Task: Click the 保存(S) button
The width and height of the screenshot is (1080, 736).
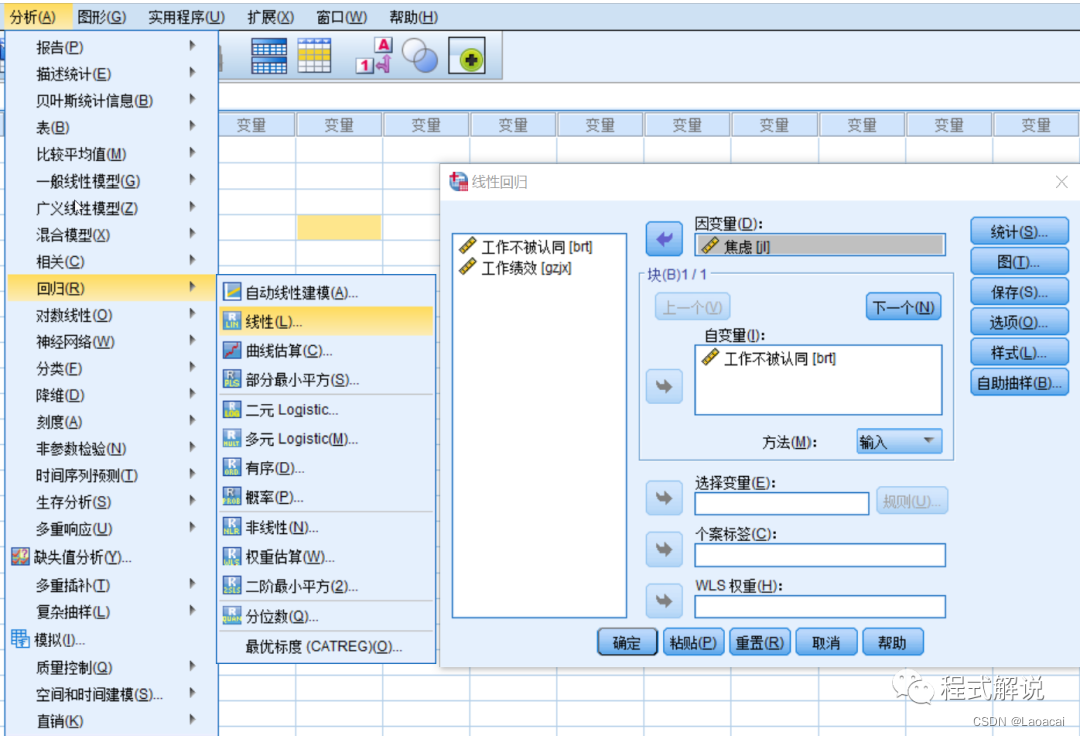Action: point(1019,293)
